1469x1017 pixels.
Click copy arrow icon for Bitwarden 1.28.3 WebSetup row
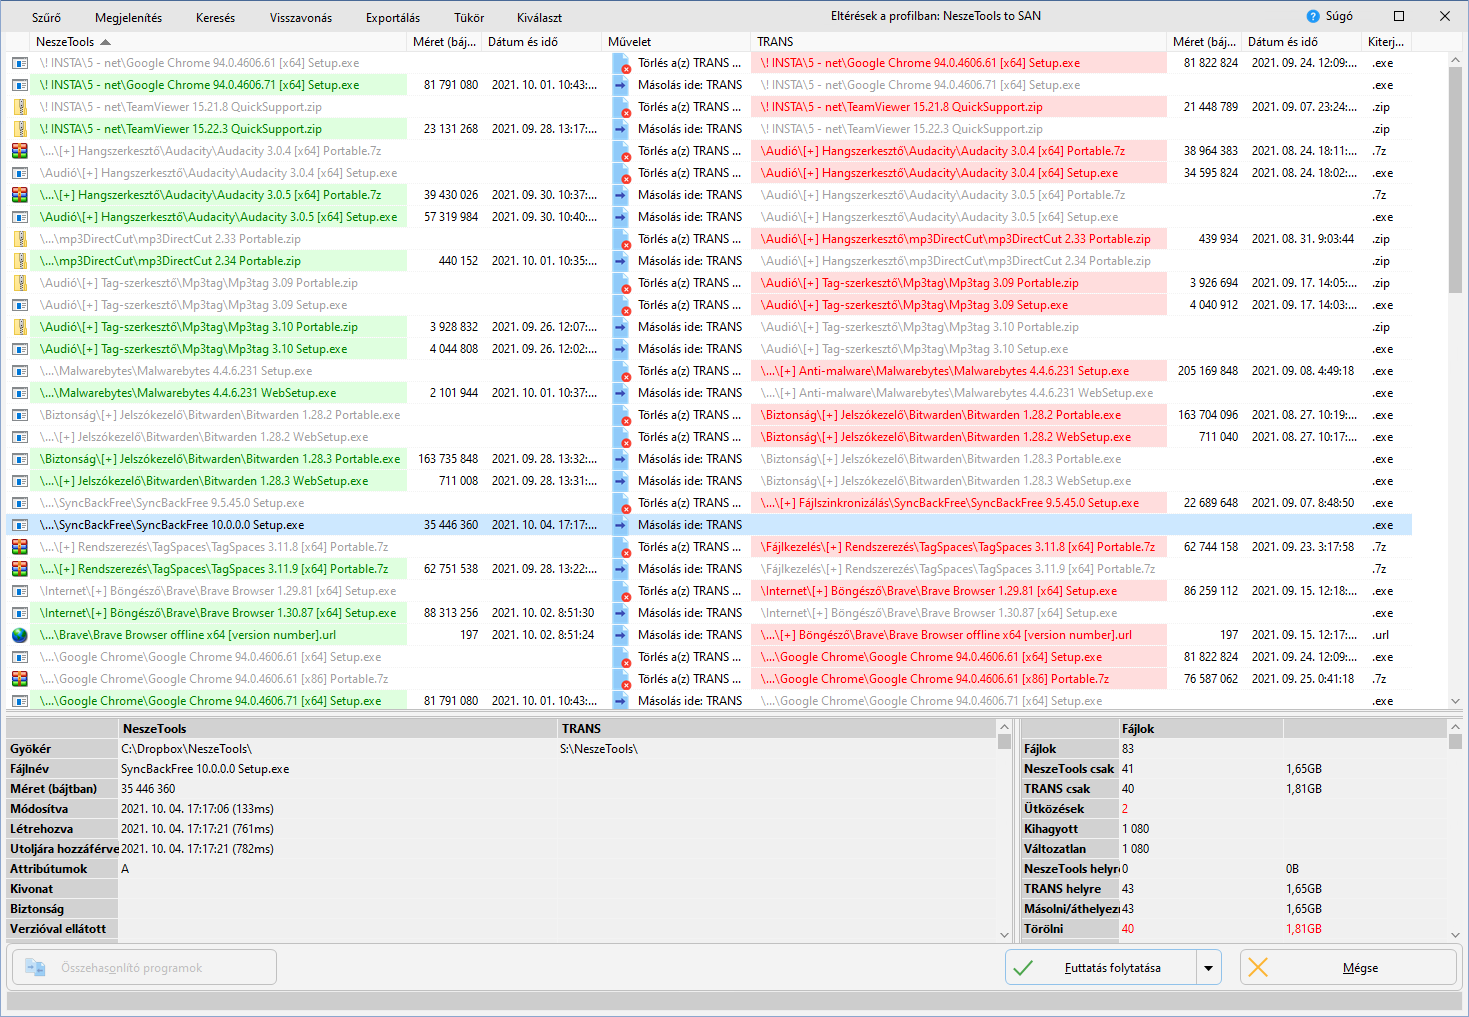621,481
